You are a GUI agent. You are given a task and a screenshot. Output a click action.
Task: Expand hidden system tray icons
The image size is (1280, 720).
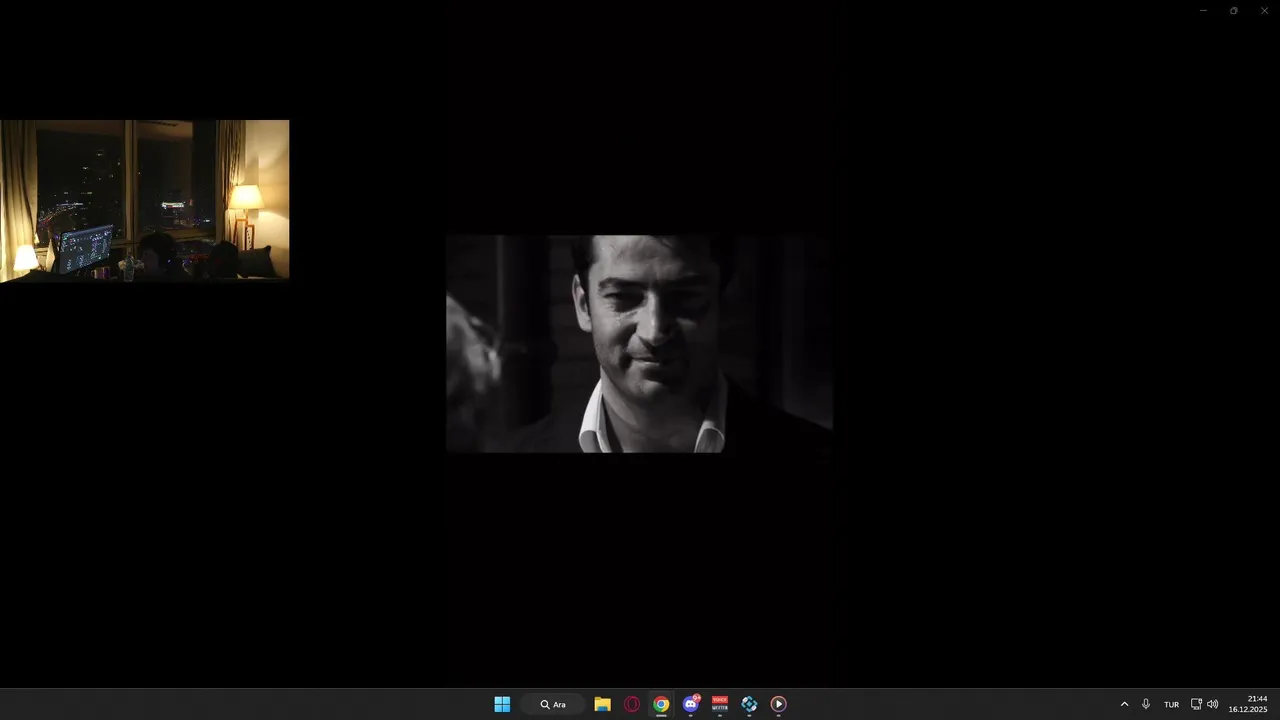click(1124, 704)
